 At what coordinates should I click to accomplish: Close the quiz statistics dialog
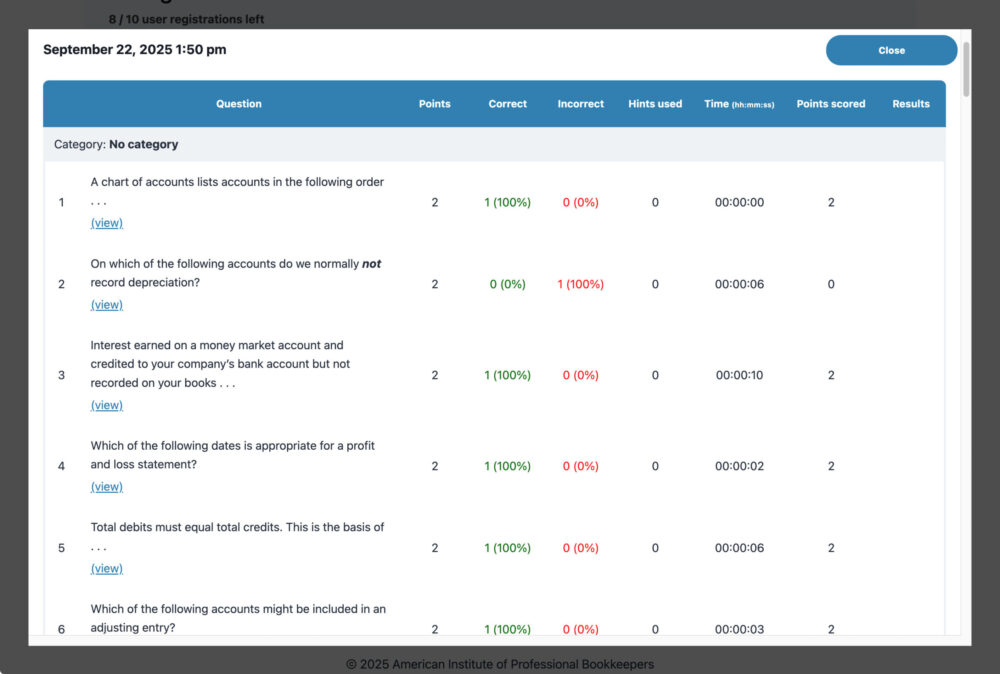point(891,50)
